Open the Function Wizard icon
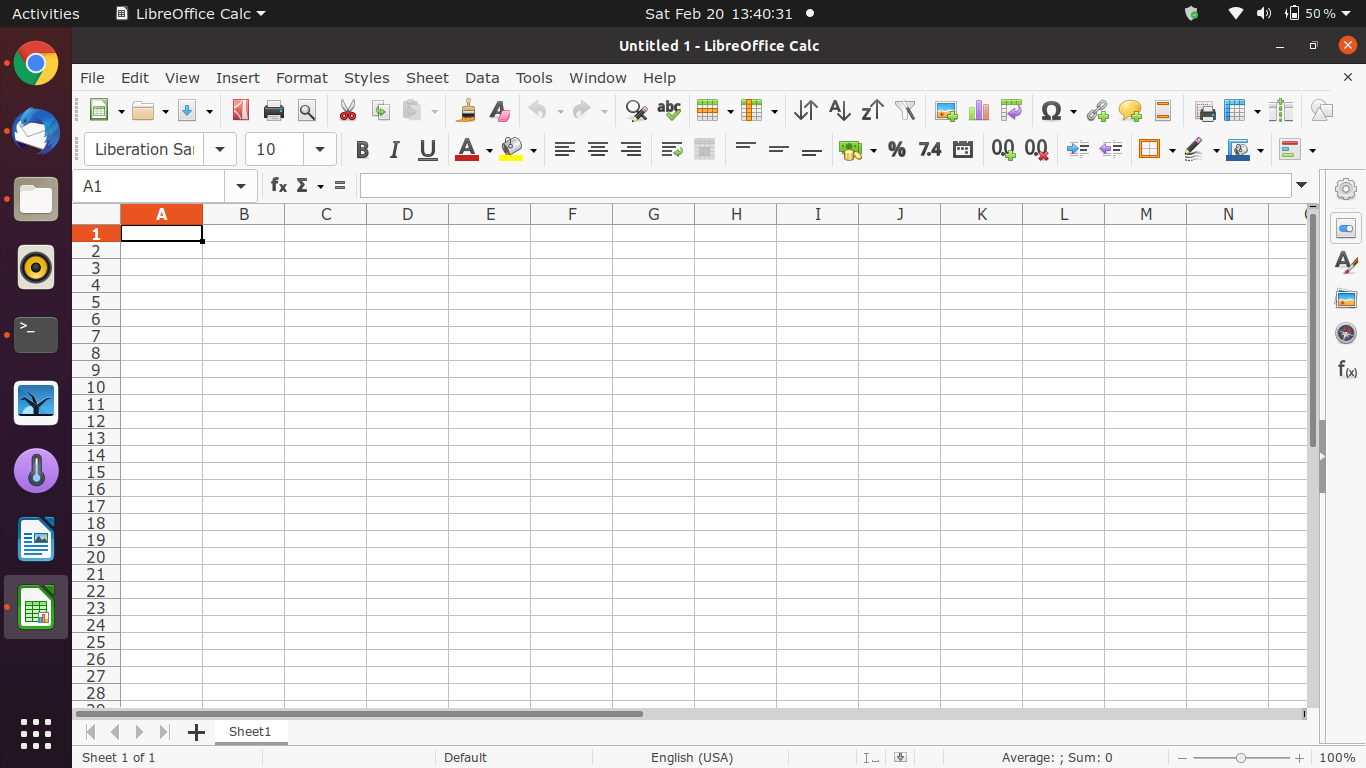The image size is (1366, 768). pos(279,186)
